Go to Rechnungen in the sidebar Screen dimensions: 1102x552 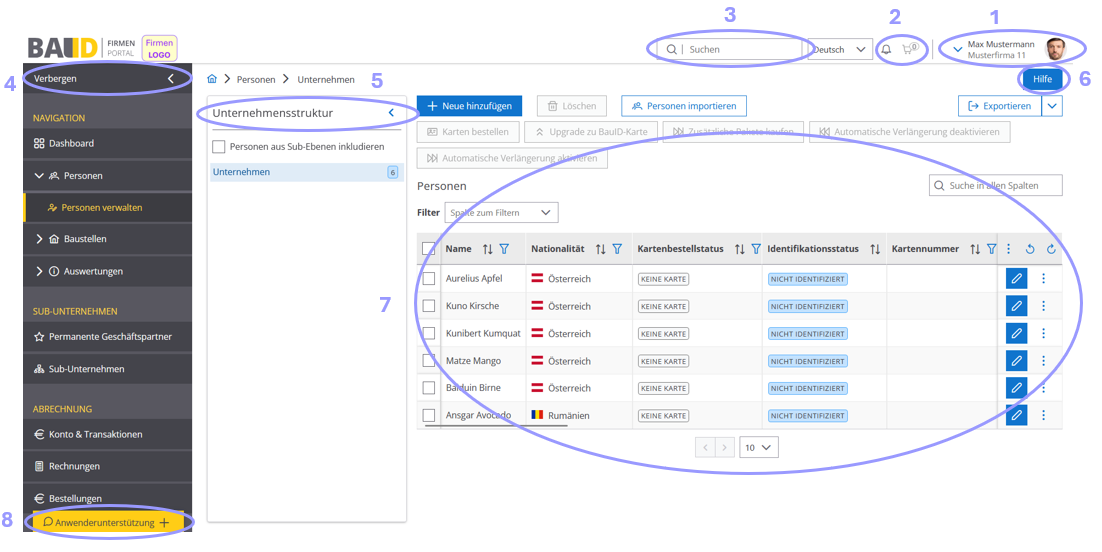tap(73, 466)
